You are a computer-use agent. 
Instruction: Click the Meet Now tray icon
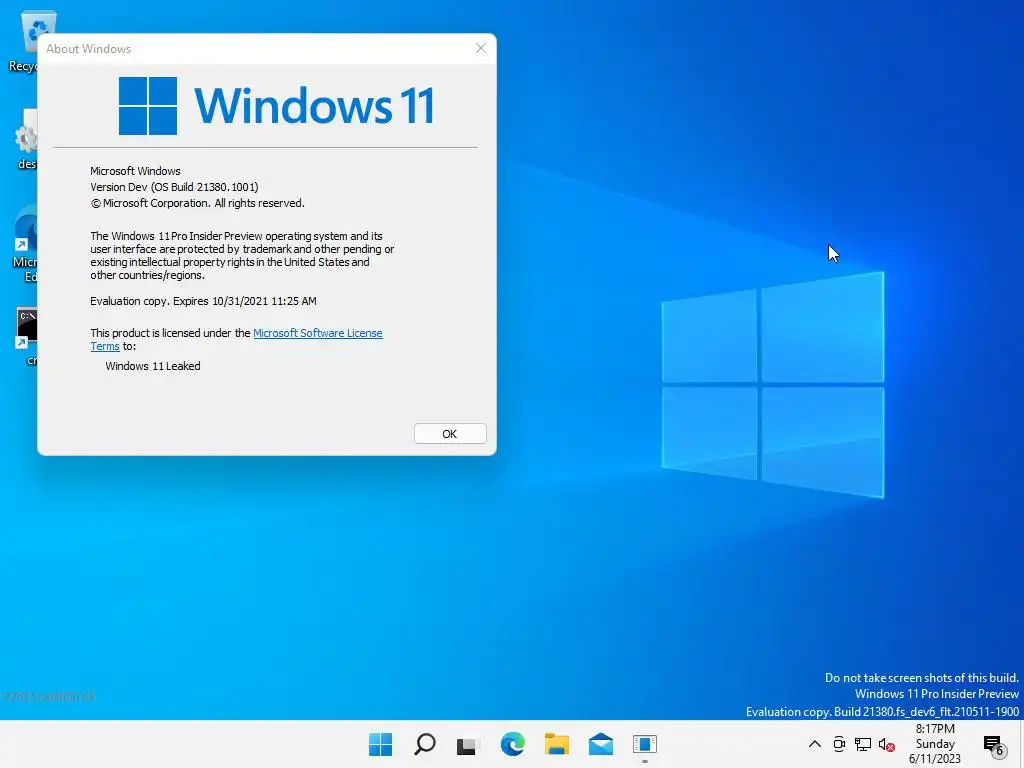tap(839, 744)
